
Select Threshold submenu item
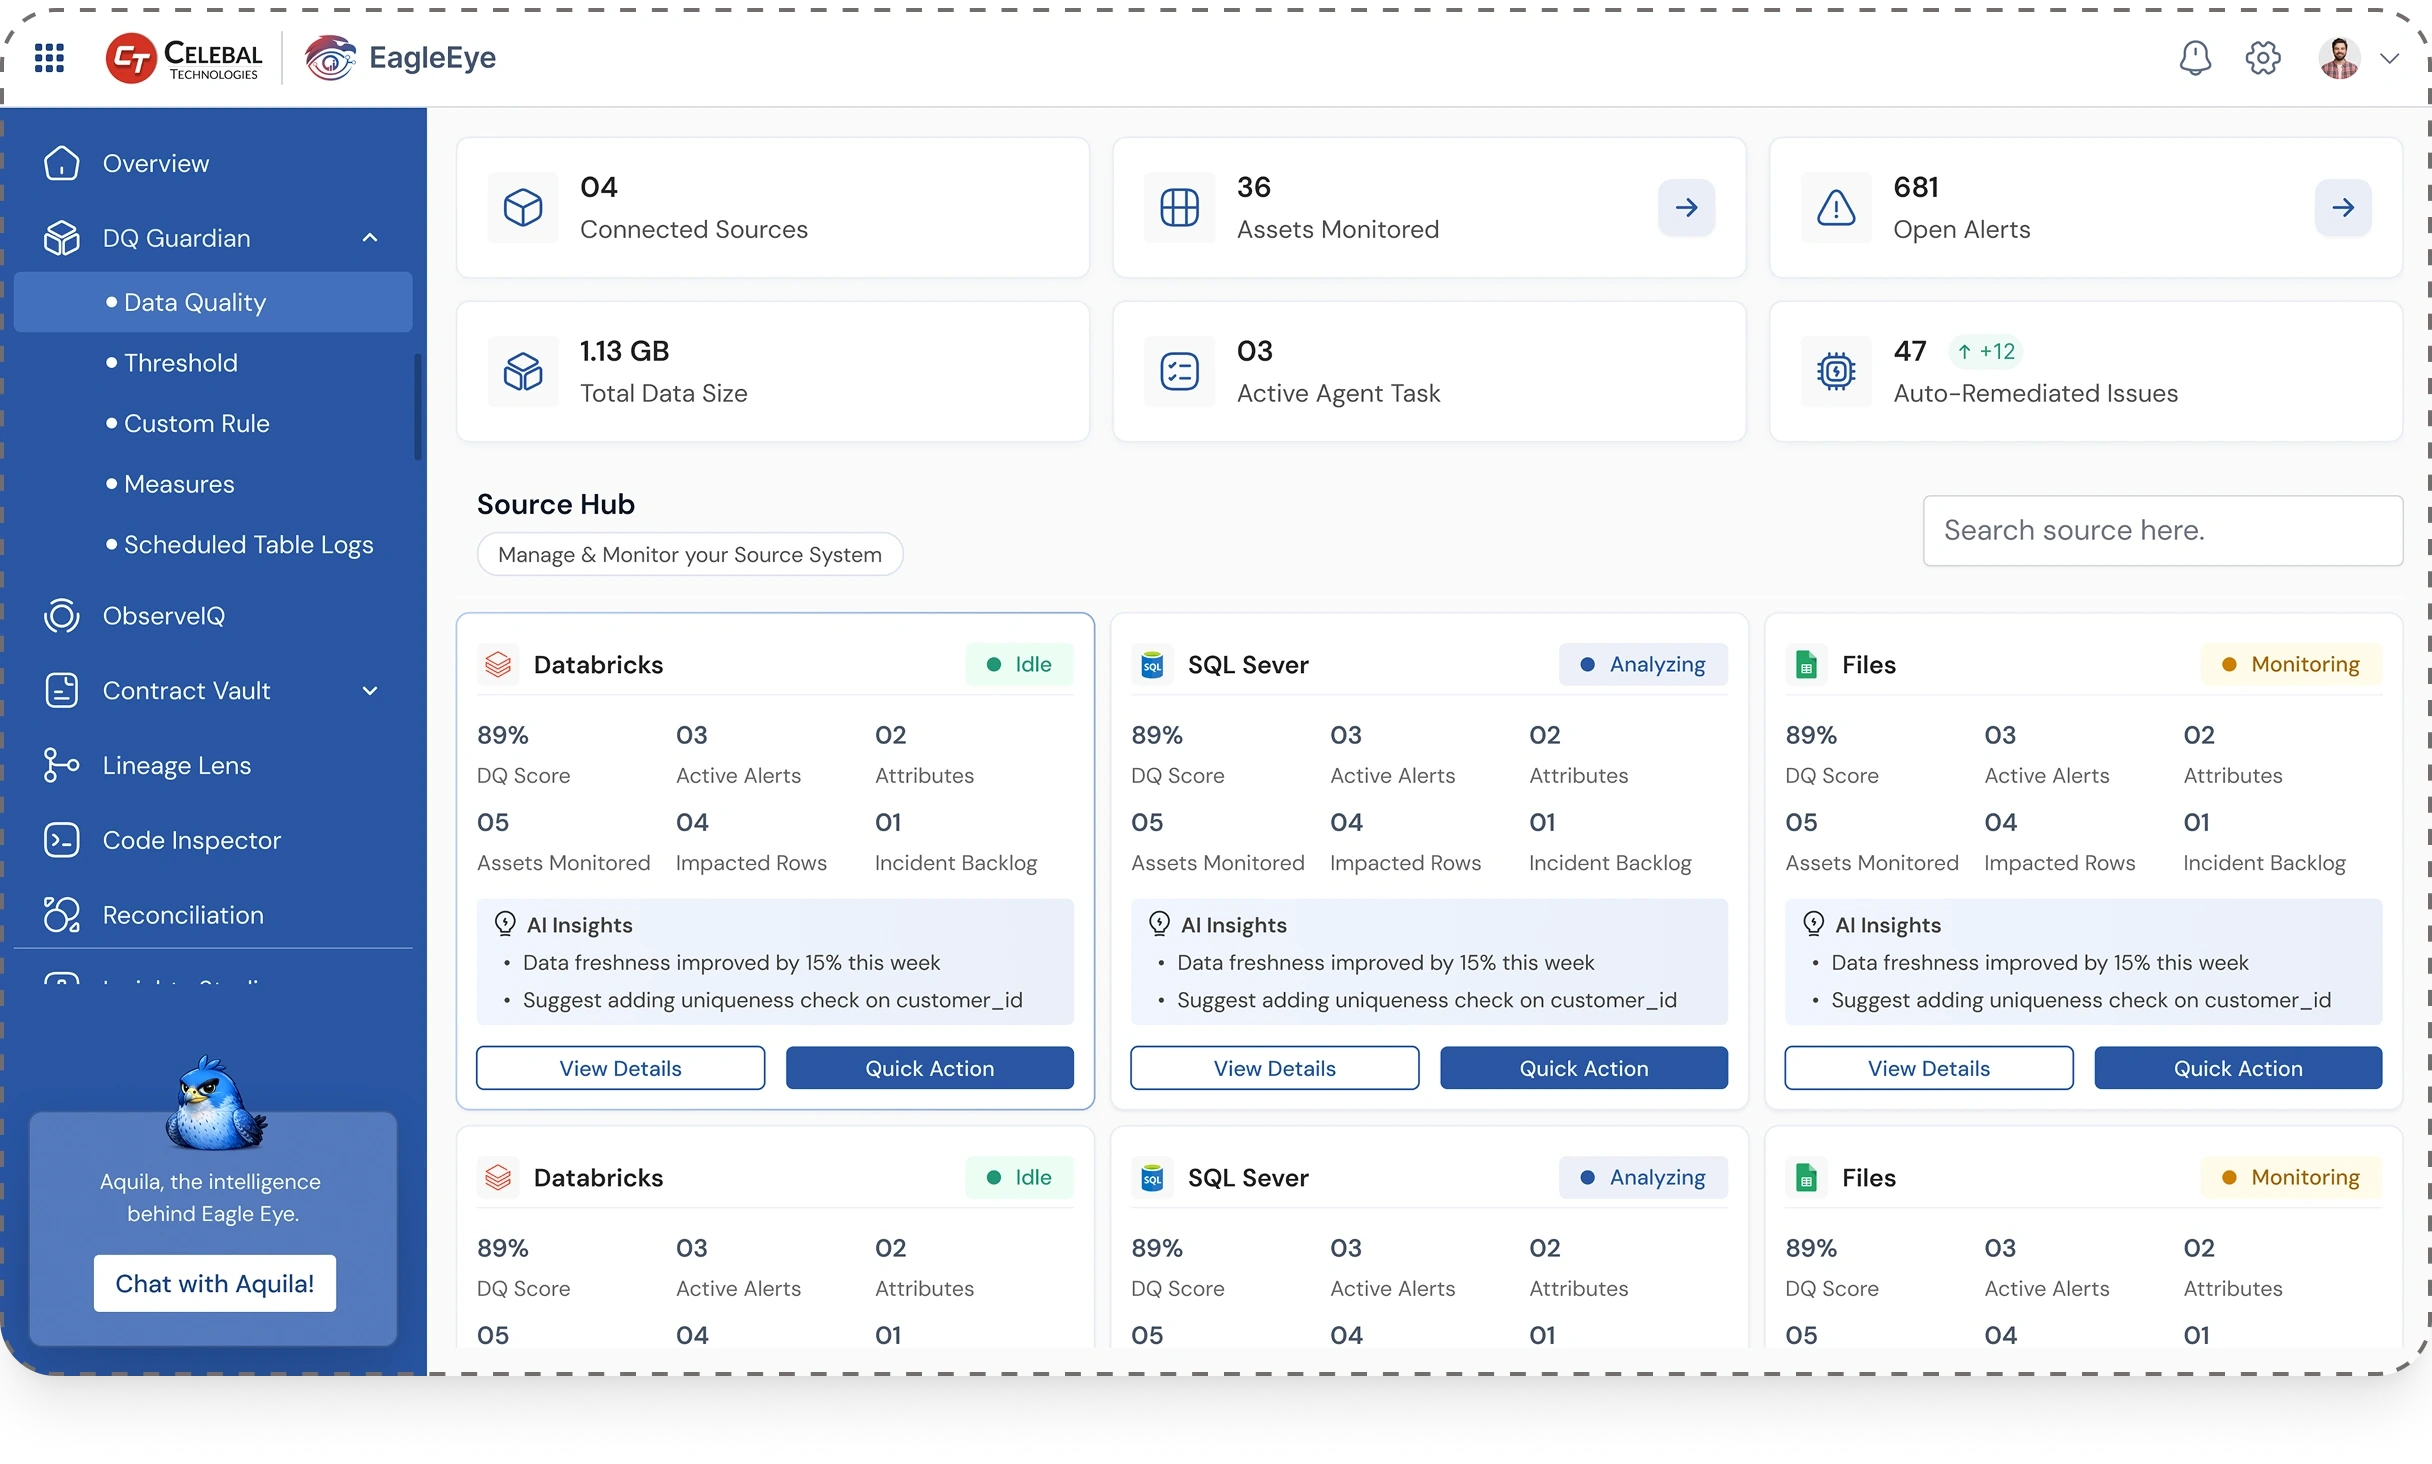[x=181, y=363]
